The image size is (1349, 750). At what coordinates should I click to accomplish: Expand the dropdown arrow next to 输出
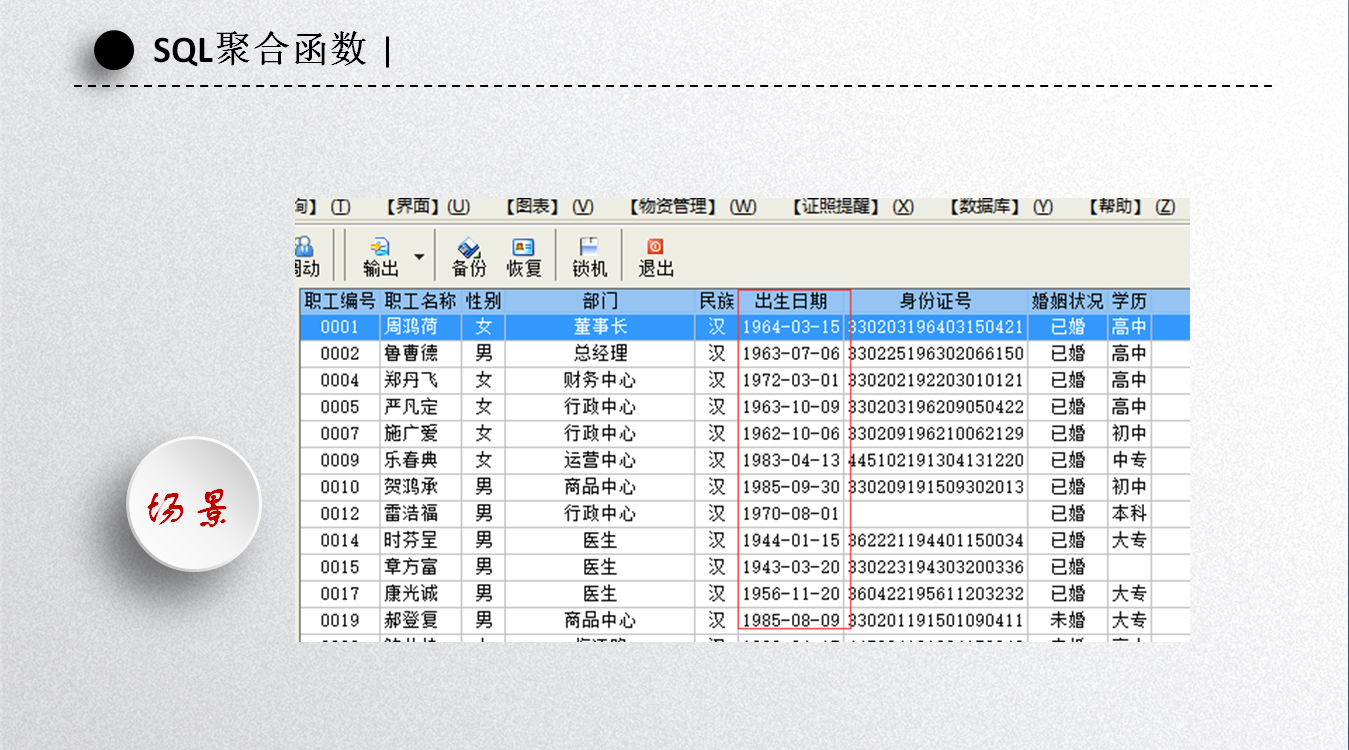click(x=419, y=257)
